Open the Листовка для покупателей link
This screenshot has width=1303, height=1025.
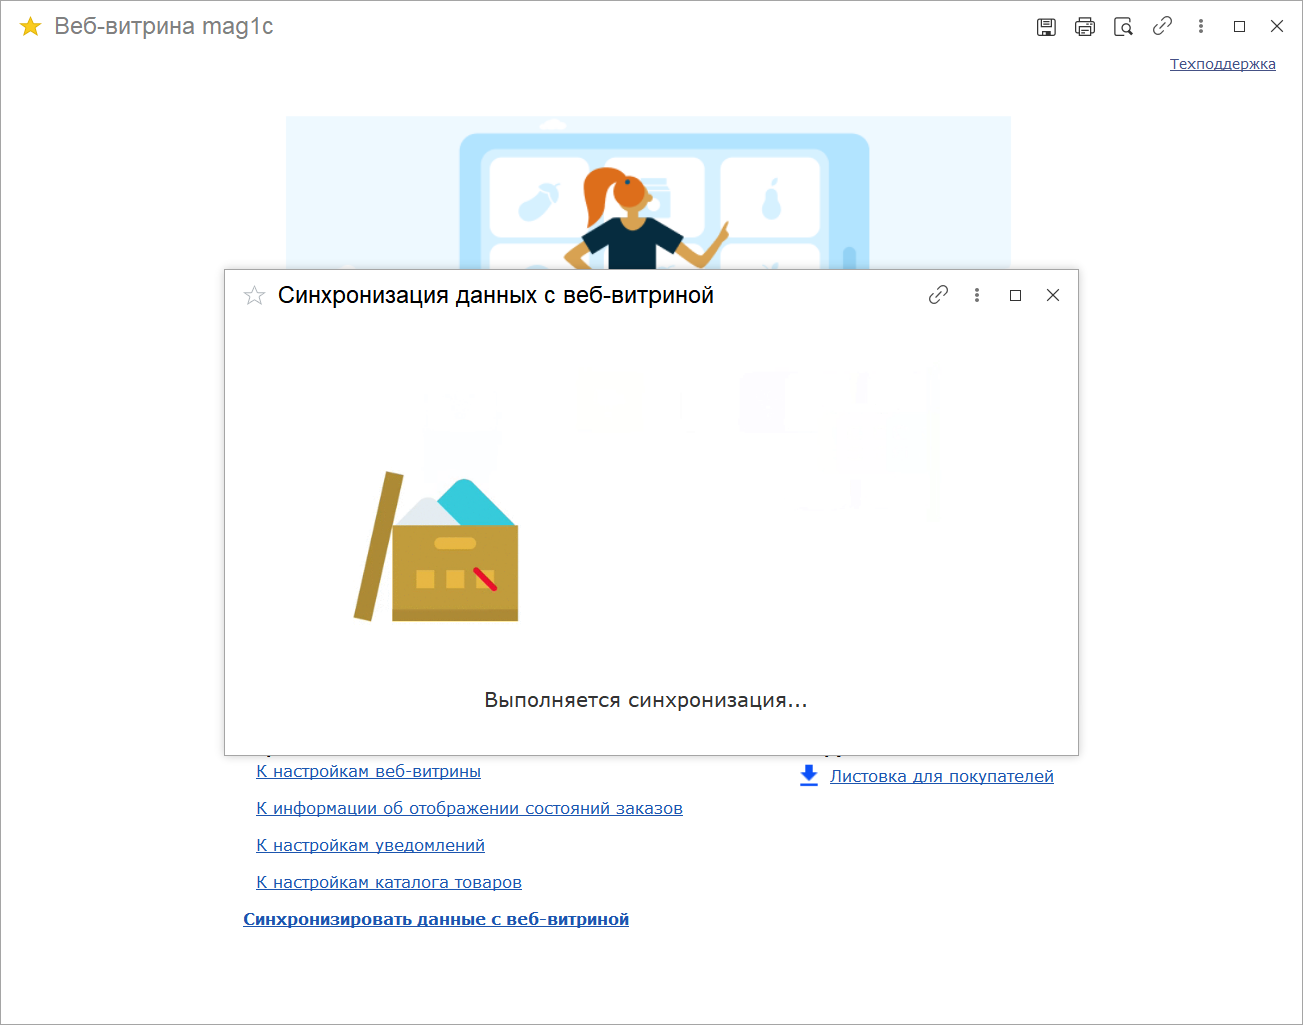pos(942,776)
